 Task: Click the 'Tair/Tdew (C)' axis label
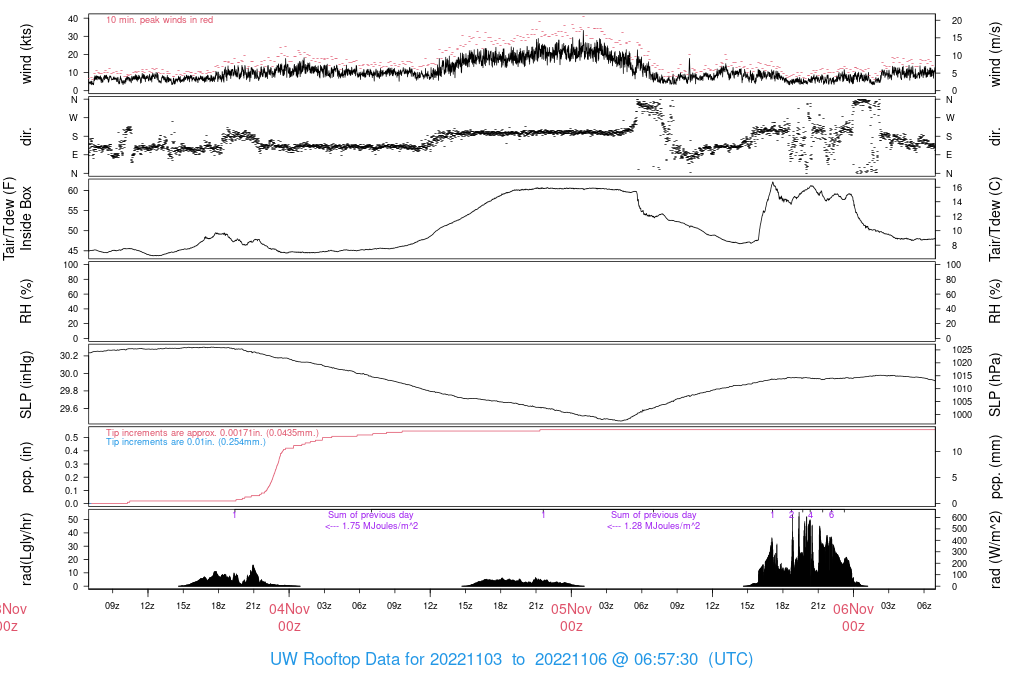(x=995, y=219)
